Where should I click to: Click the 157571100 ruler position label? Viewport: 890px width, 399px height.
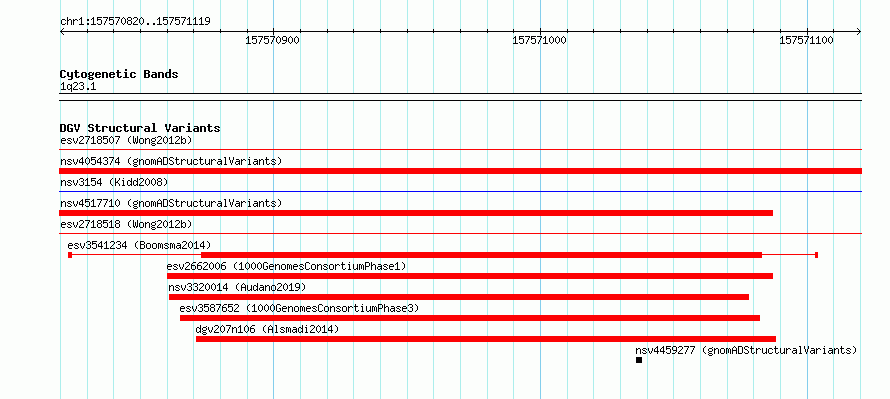click(x=807, y=40)
